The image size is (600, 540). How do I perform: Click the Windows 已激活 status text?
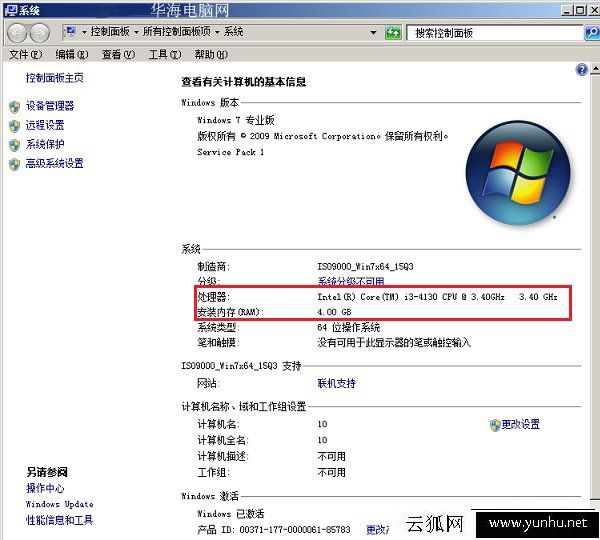231,513
